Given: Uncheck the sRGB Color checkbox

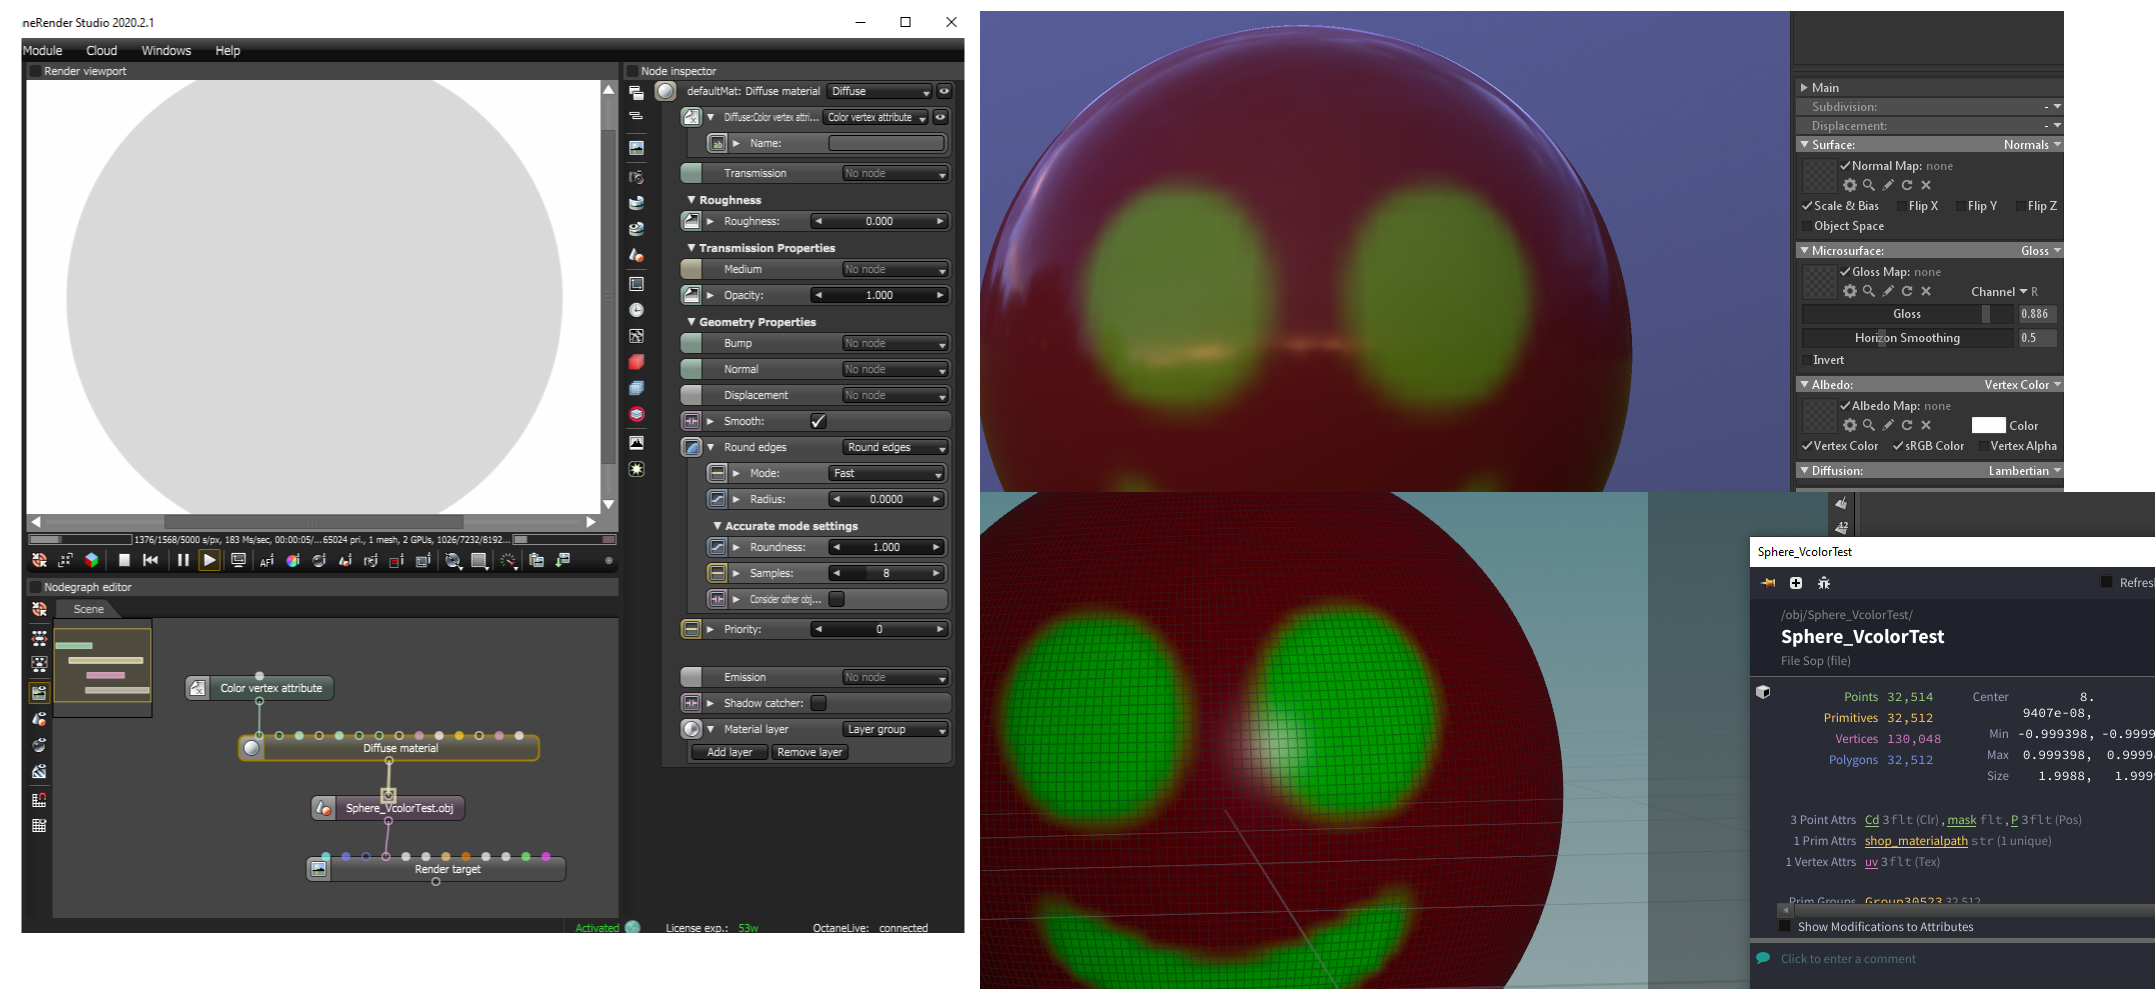Looking at the screenshot, I should pos(1898,446).
